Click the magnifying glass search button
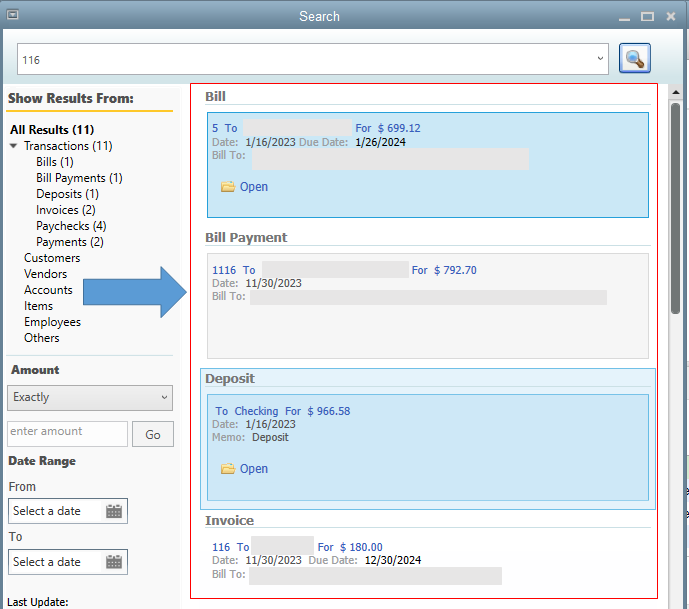The height and width of the screenshot is (609, 689). [635, 58]
